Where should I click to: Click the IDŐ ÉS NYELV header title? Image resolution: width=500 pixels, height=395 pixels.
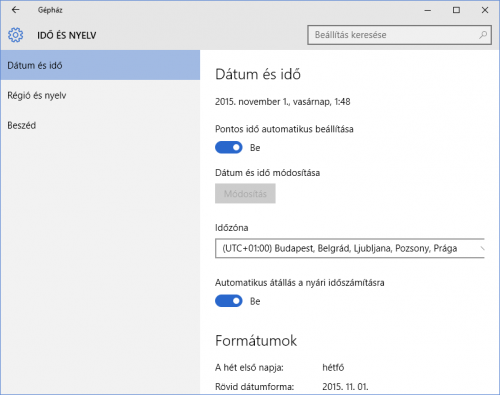(67, 35)
